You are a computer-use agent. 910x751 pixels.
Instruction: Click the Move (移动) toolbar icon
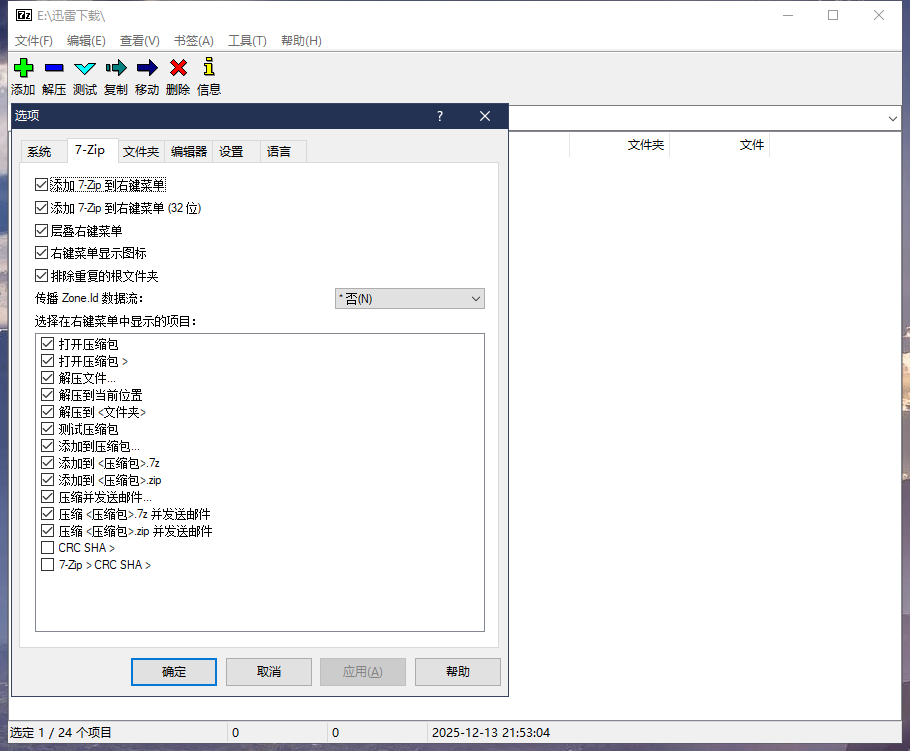coord(146,67)
